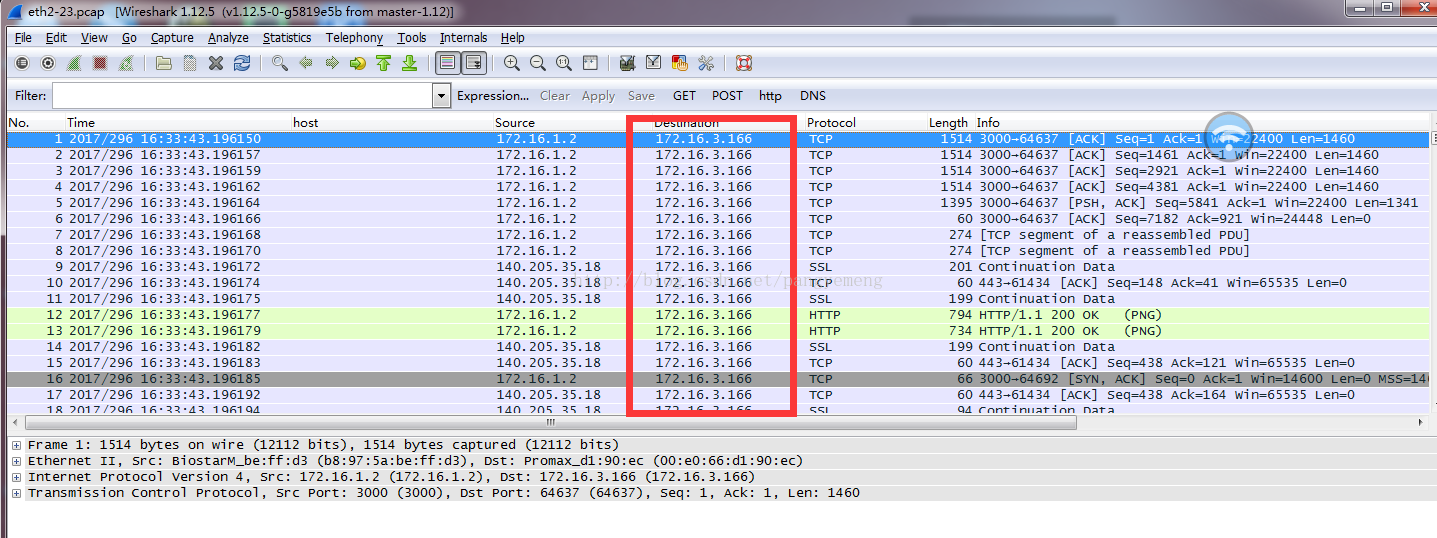Image resolution: width=1437 pixels, height=538 pixels.
Task: Click the Apply filter button
Action: (x=598, y=96)
